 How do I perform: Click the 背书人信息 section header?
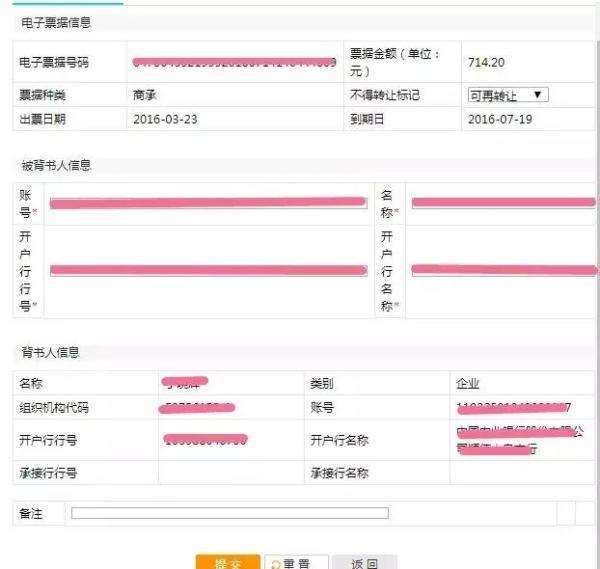(x=50, y=352)
